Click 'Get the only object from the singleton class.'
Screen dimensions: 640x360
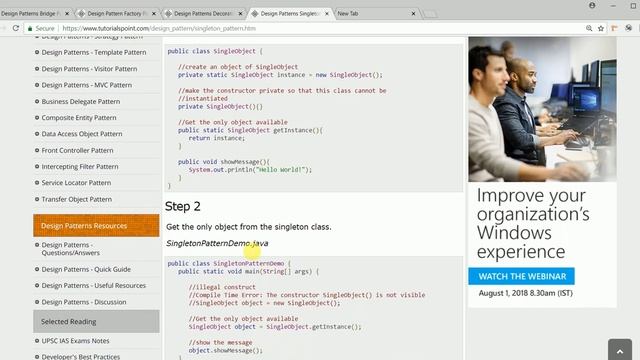249,227
